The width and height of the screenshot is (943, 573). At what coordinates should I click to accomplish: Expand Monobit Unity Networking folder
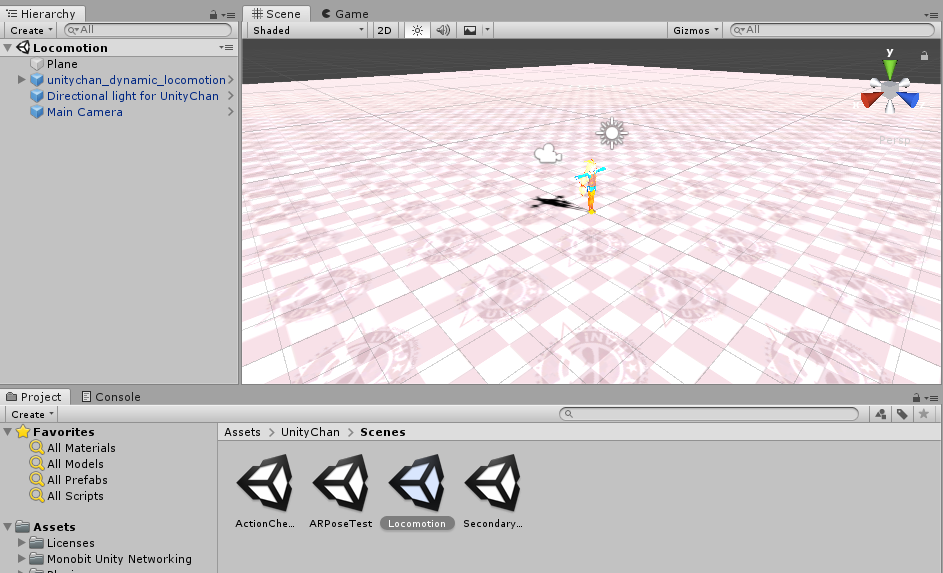click(22, 559)
